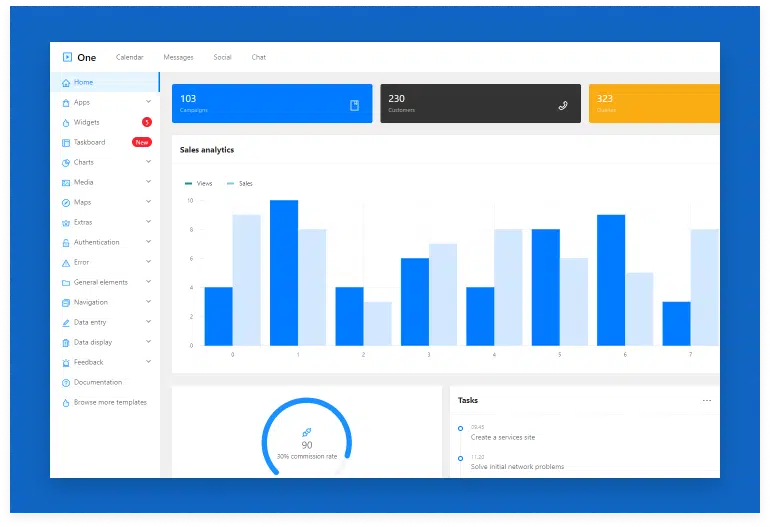Toggle the Views legend series
The image size is (770, 527).
point(199,184)
